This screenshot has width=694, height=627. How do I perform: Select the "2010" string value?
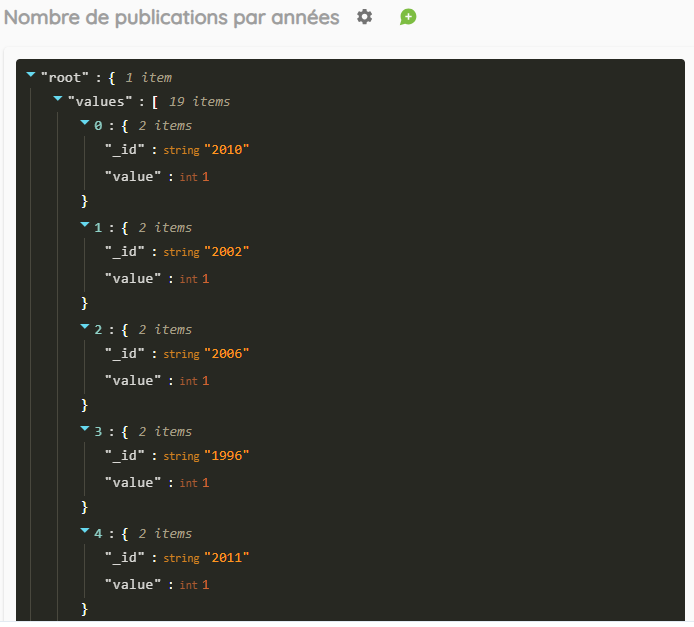(x=227, y=150)
